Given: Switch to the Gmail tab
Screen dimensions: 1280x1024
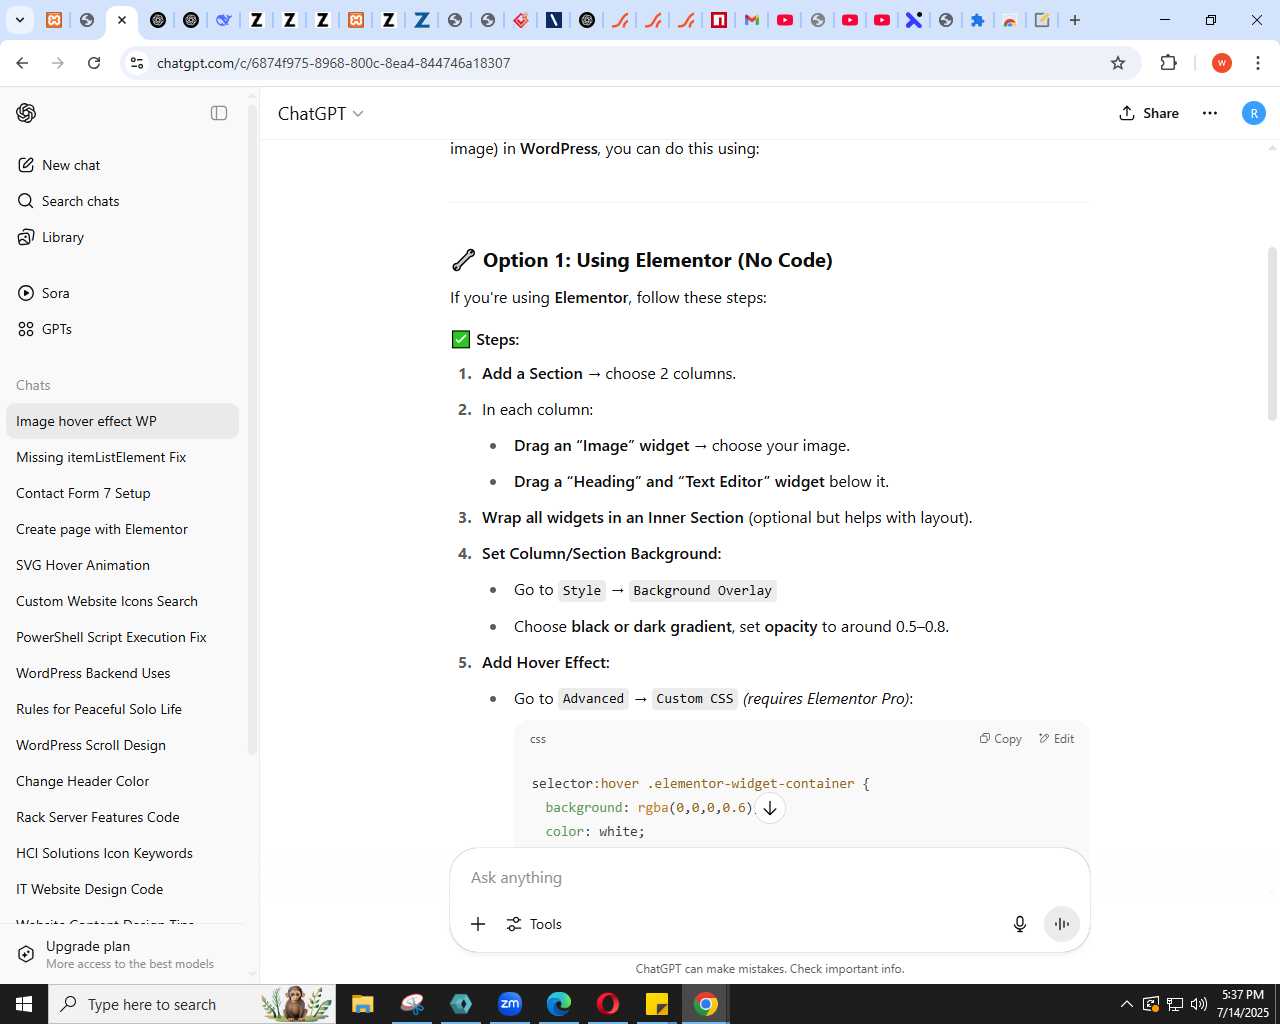Looking at the screenshot, I should tap(752, 20).
